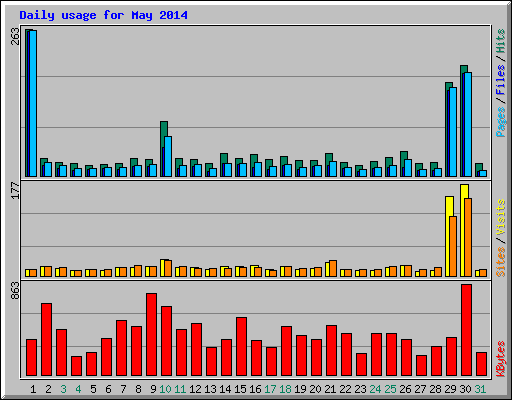Click the cyan pages bar for day 29

[453, 132]
